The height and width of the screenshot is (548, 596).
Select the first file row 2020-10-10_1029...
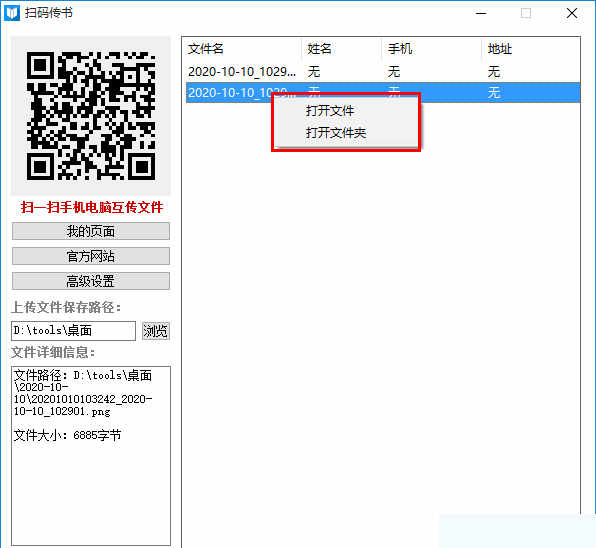pos(383,71)
